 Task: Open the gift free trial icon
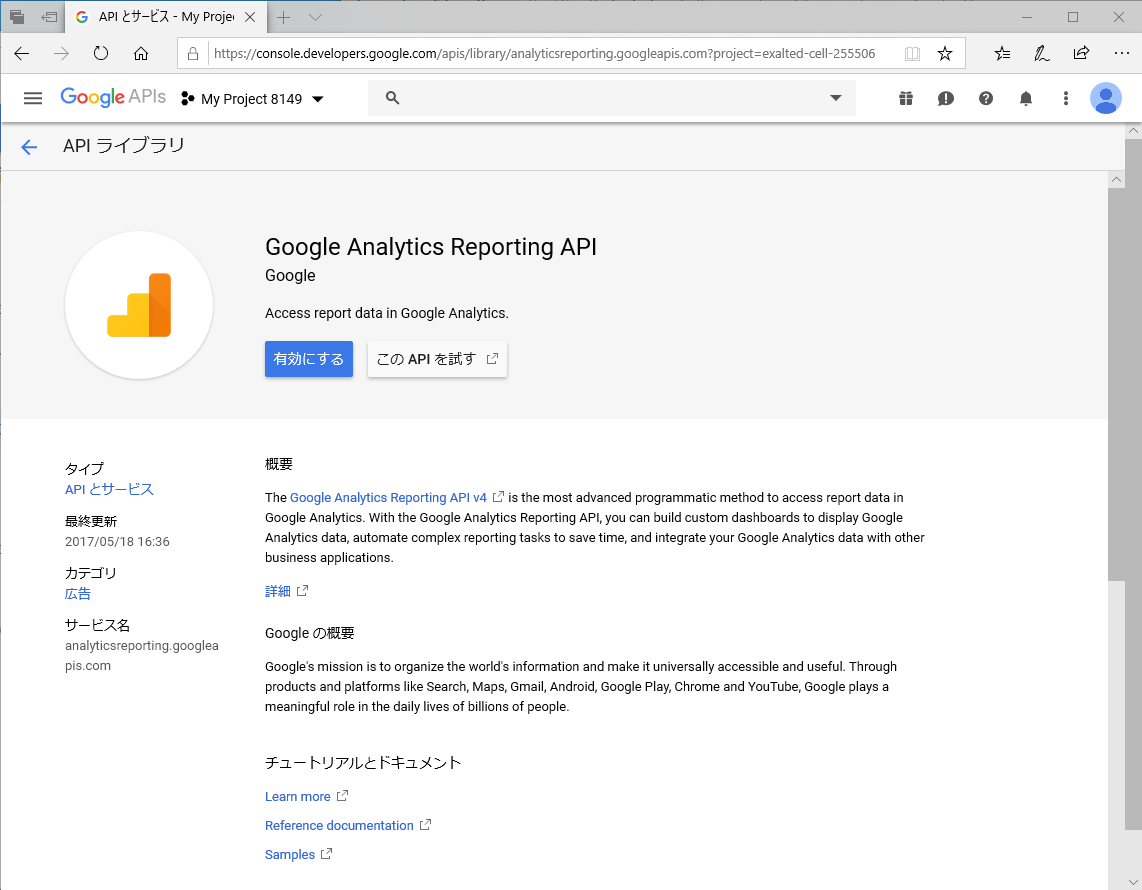click(906, 98)
